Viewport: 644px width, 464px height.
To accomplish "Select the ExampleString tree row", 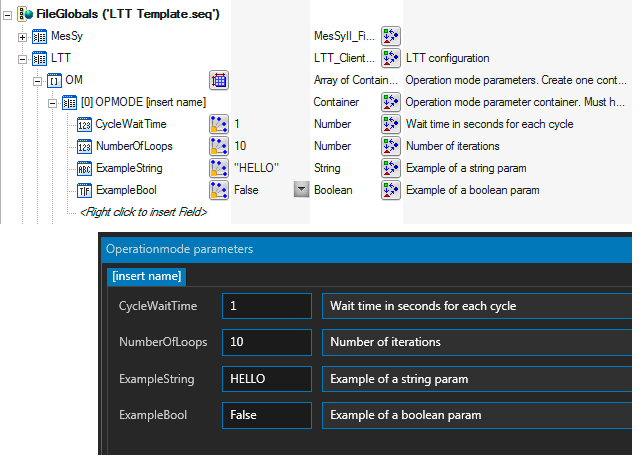I will [129, 168].
